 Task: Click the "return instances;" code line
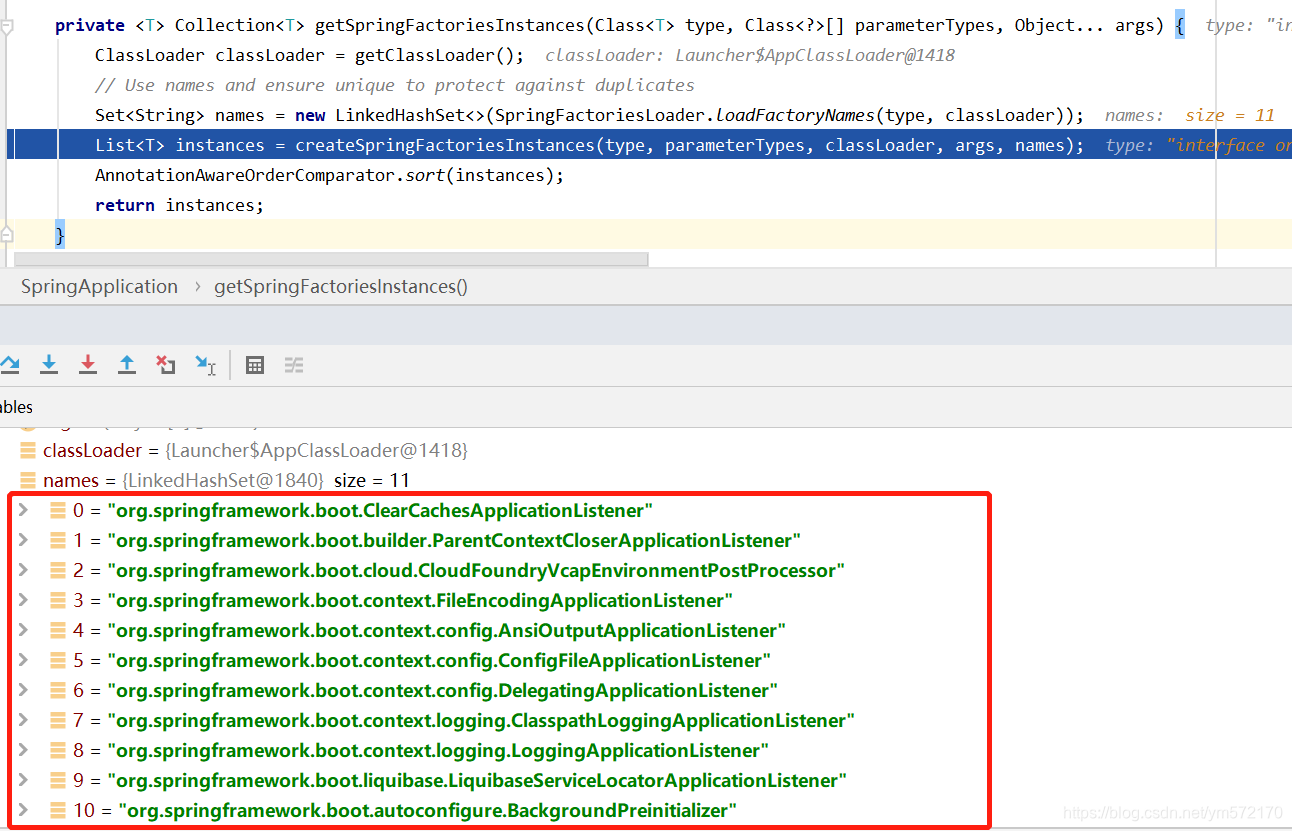[180, 205]
